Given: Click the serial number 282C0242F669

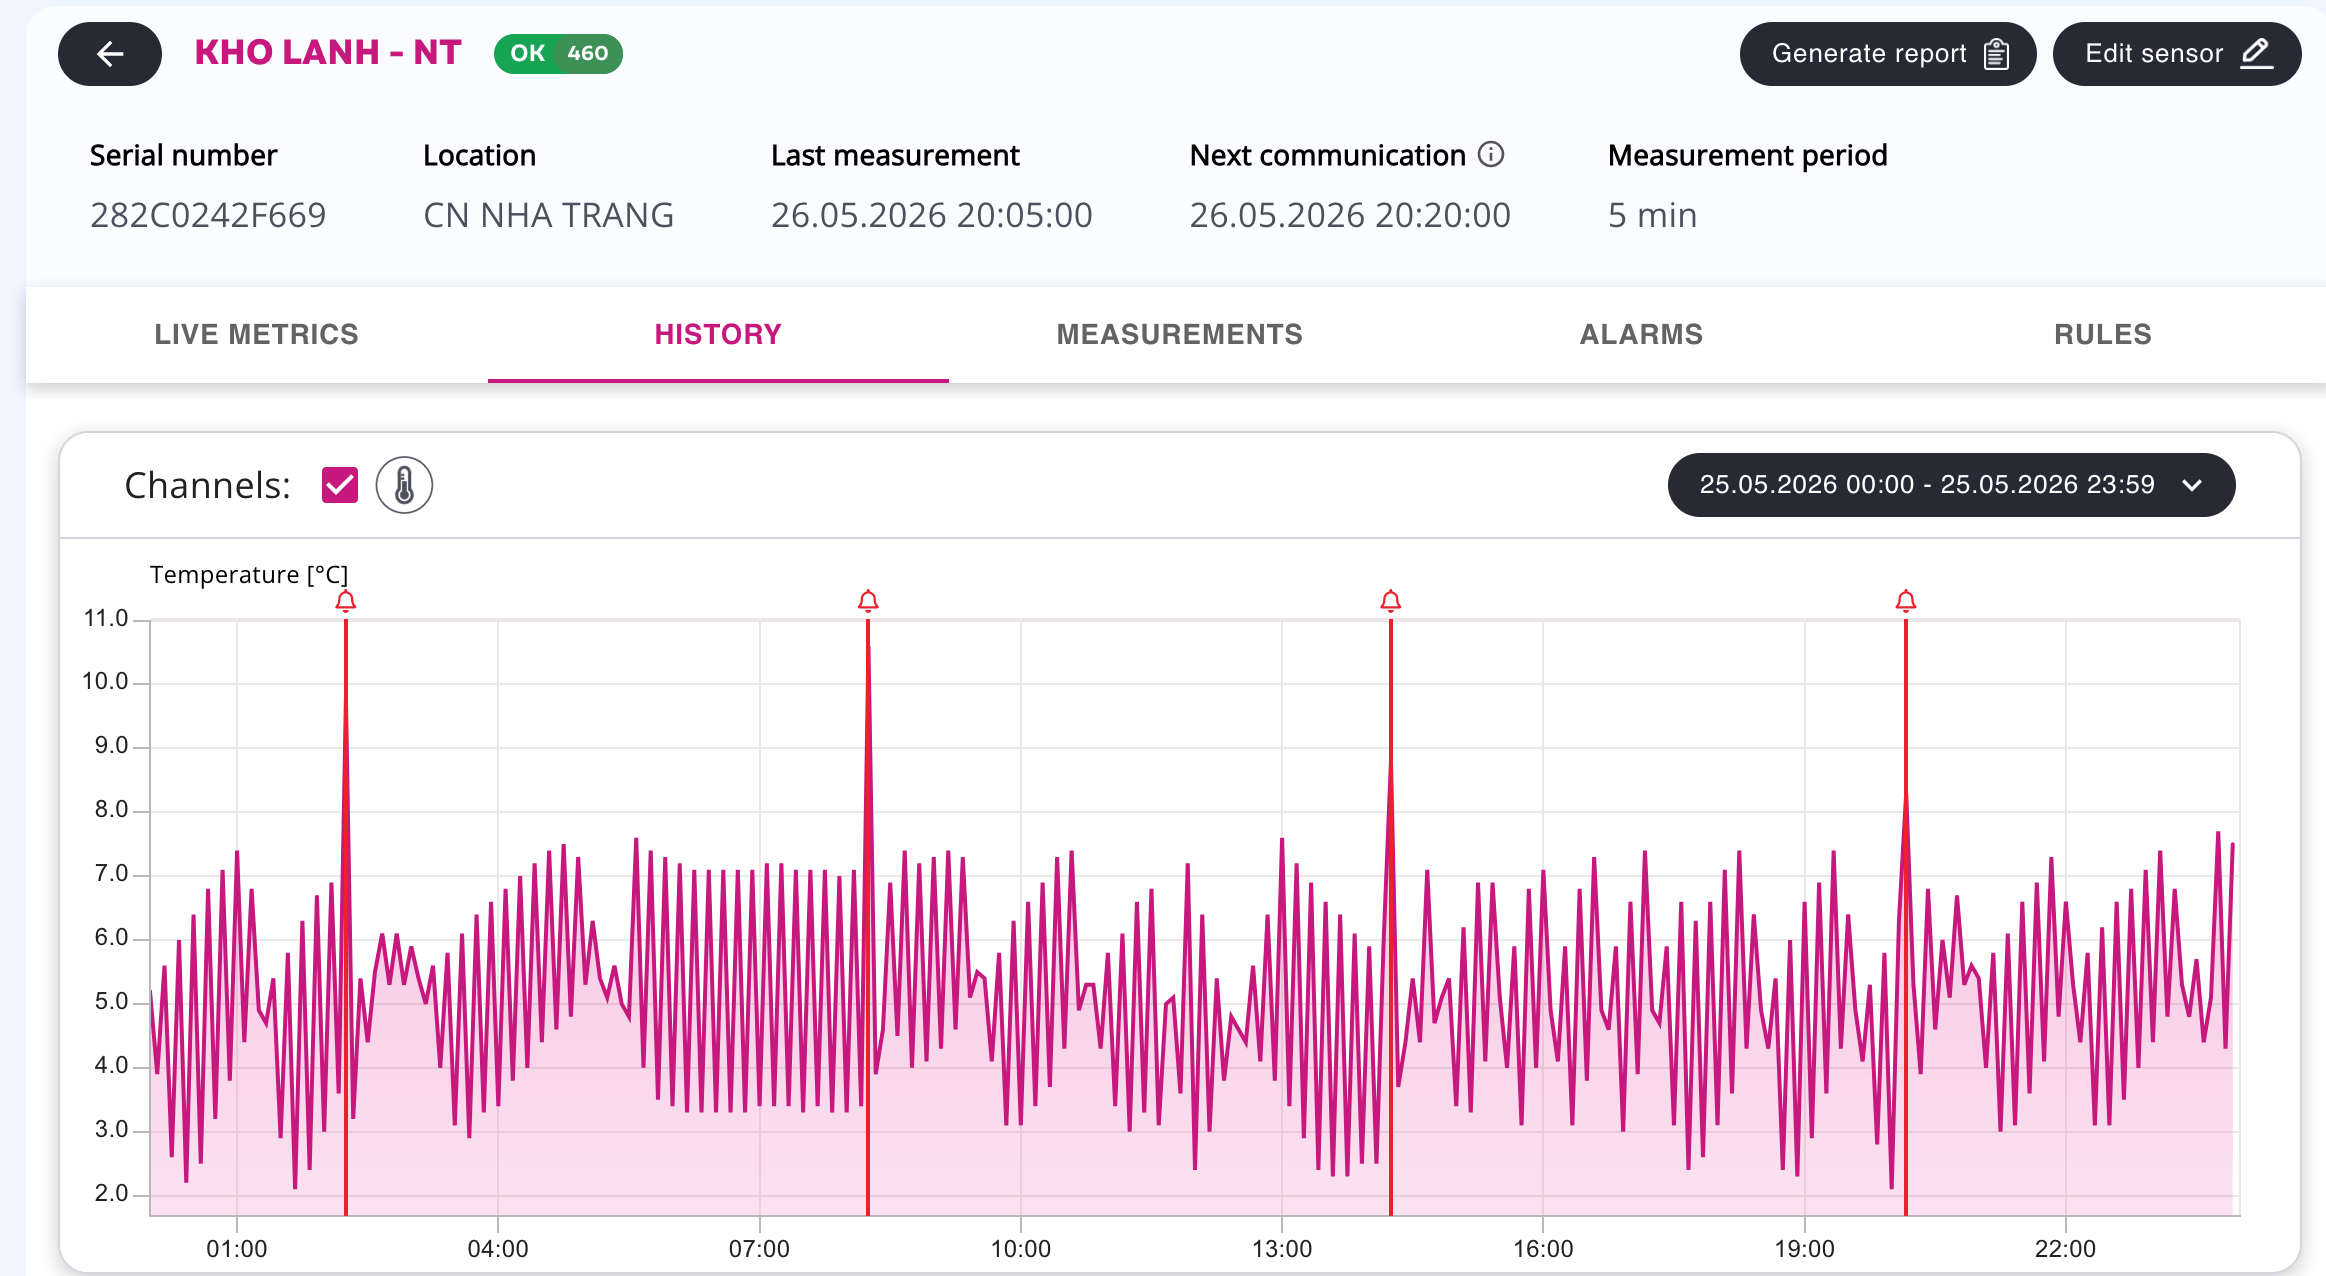Looking at the screenshot, I should click(x=208, y=215).
